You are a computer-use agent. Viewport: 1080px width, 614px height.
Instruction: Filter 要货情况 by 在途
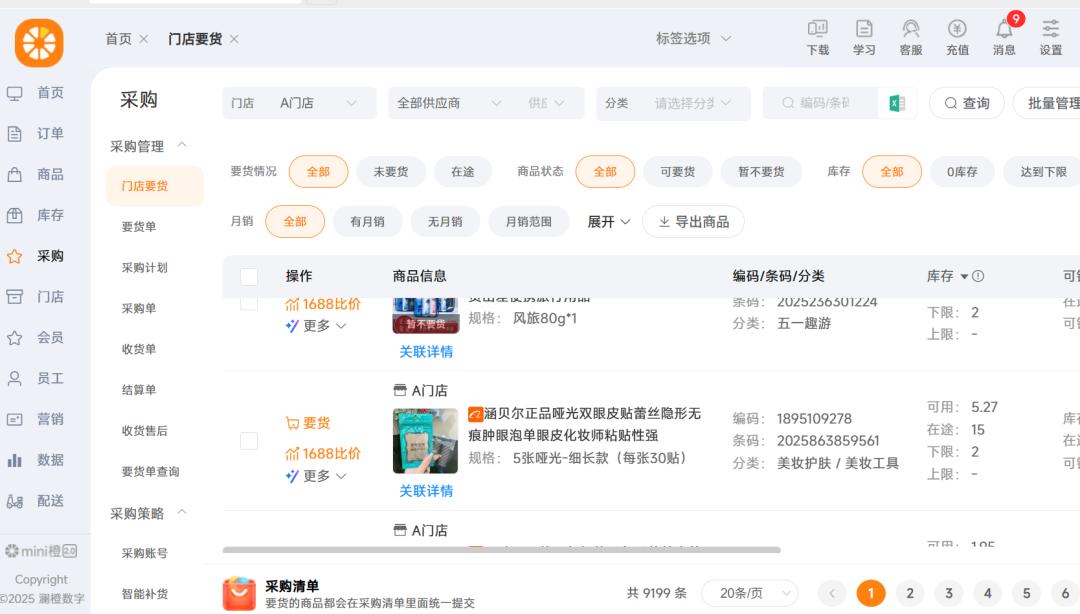click(462, 172)
